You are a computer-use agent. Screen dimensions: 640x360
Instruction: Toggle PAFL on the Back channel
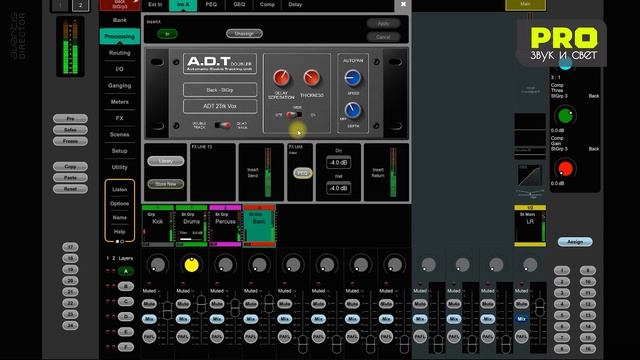coord(251,337)
